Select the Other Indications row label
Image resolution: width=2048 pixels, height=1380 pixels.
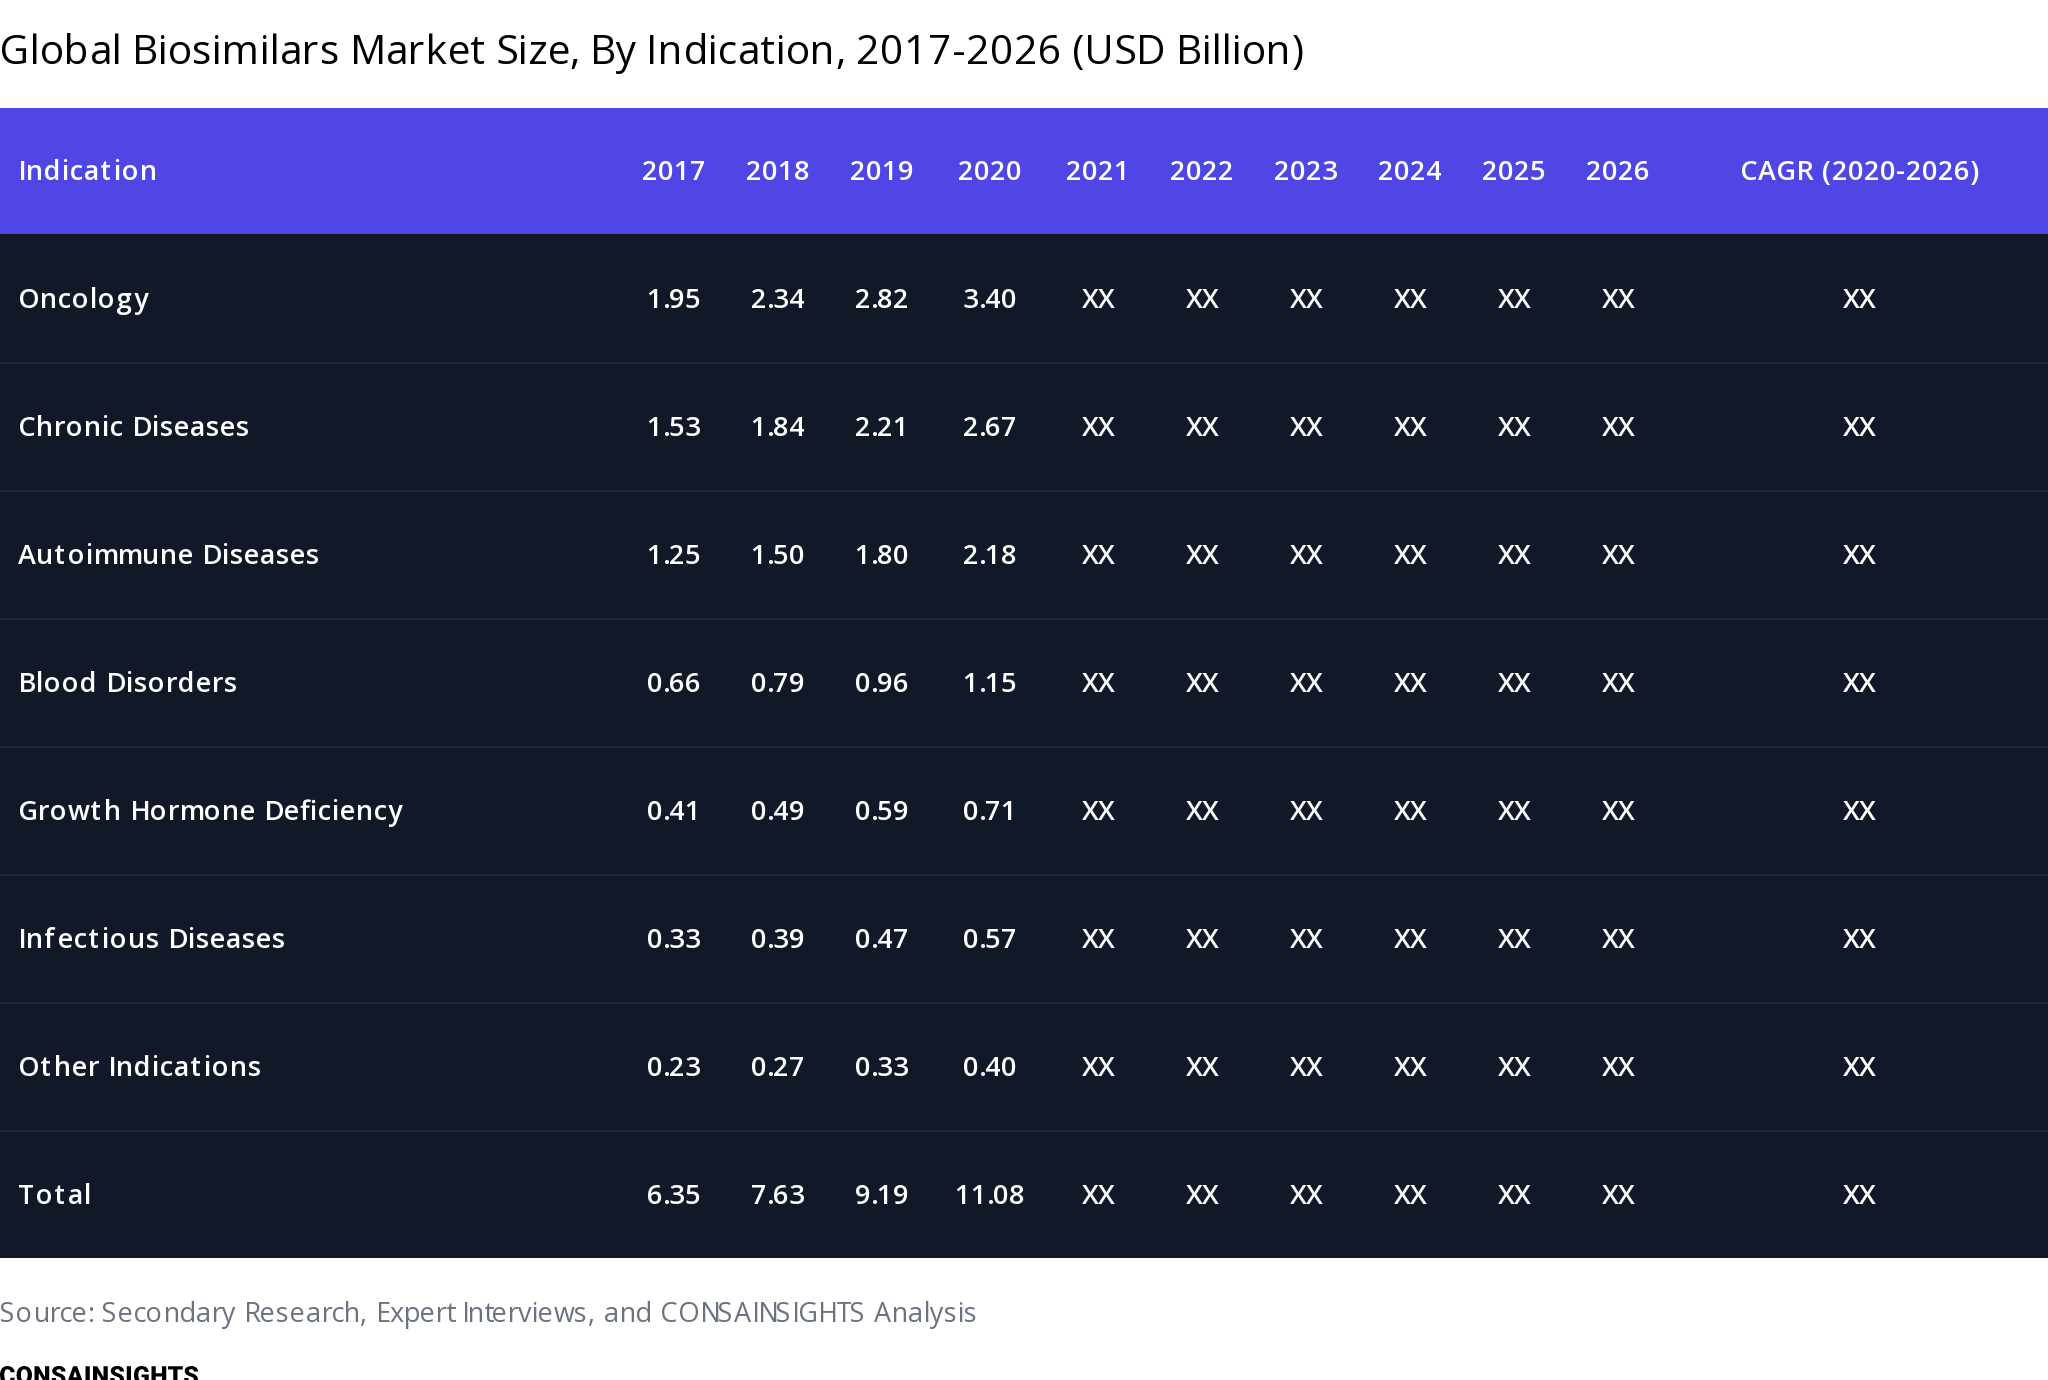tap(140, 1067)
